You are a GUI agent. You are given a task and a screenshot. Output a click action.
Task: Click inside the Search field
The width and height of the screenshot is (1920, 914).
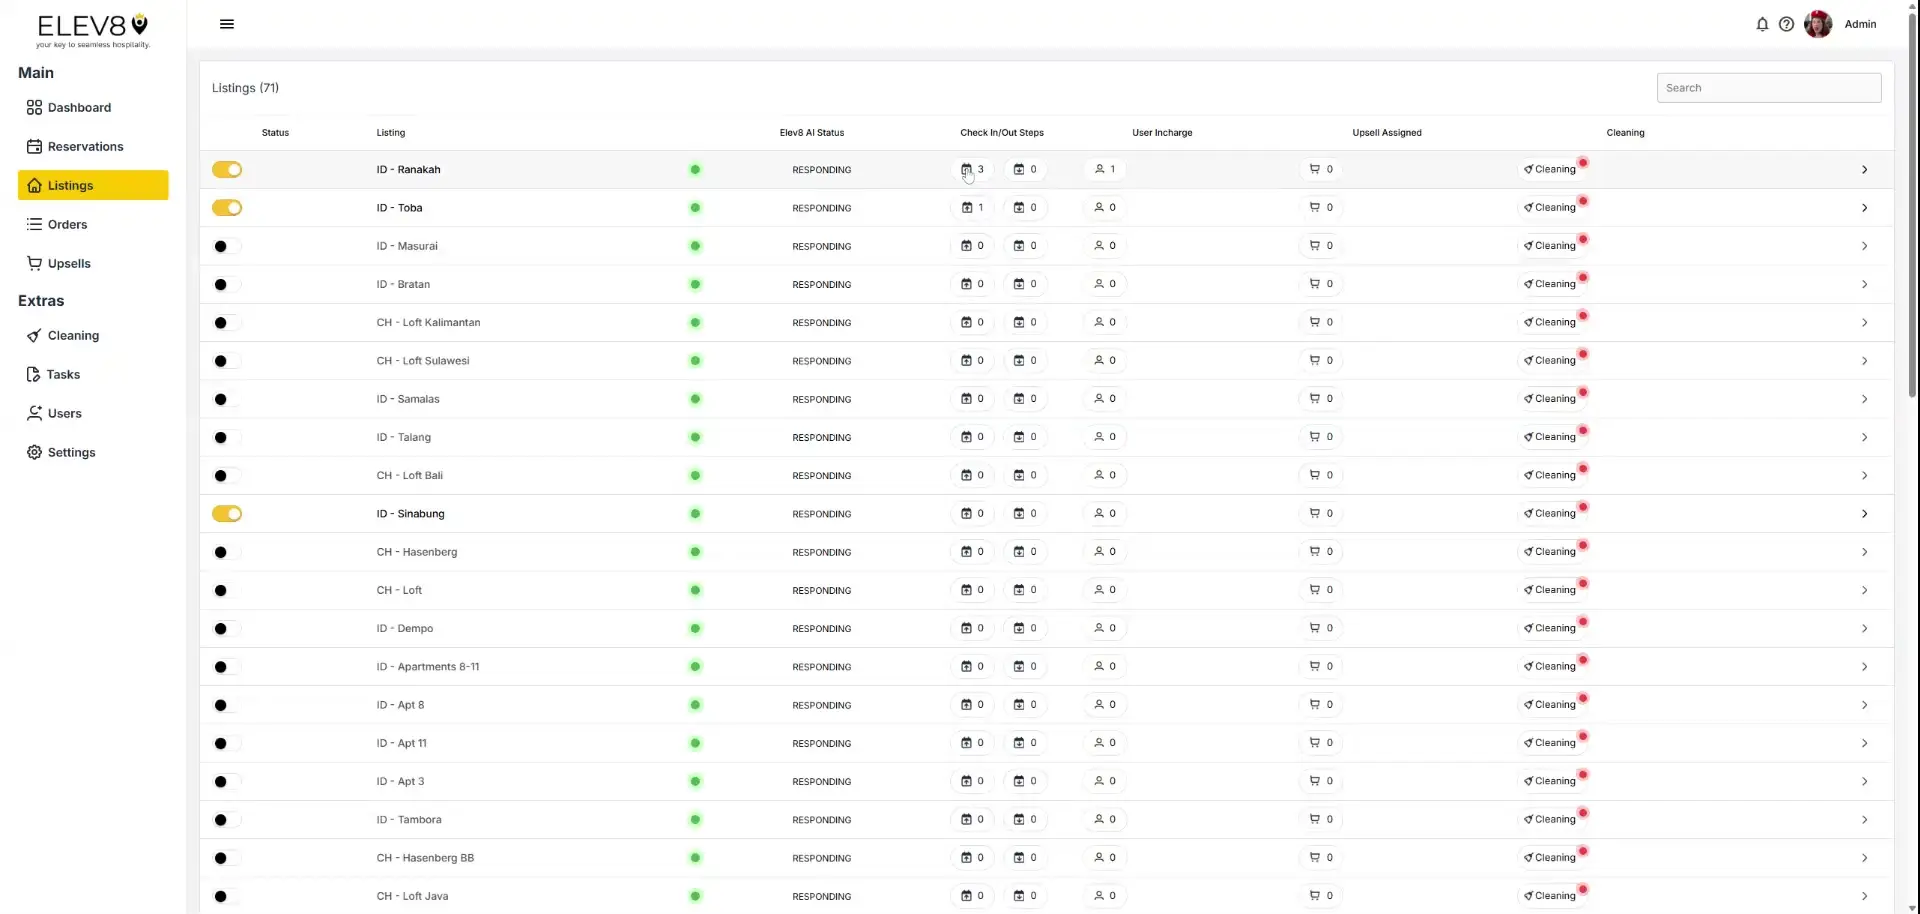pos(1768,87)
